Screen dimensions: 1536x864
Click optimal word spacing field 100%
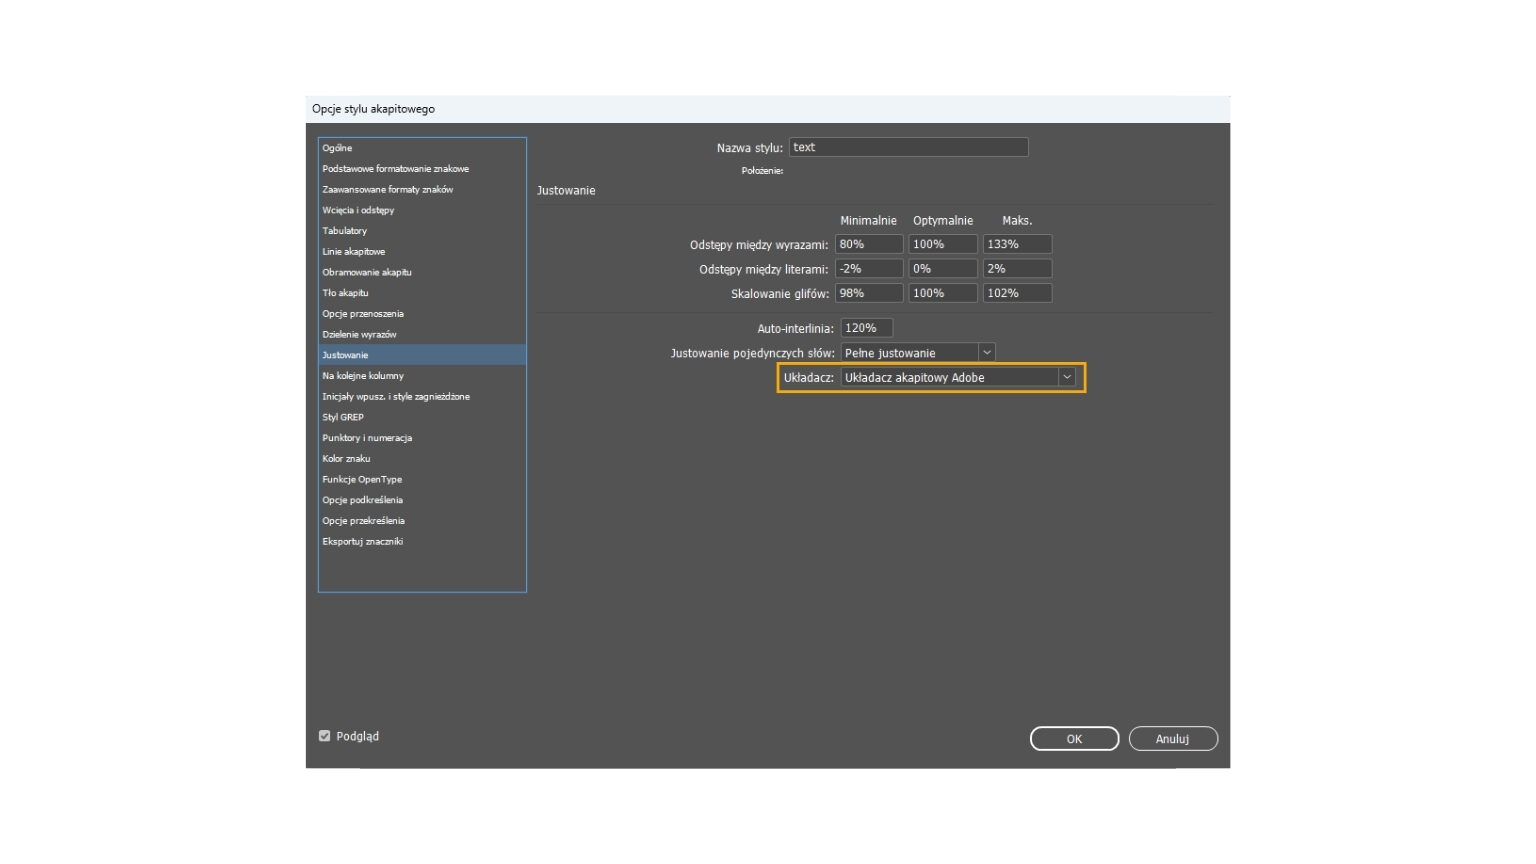pyautogui.click(x=943, y=244)
